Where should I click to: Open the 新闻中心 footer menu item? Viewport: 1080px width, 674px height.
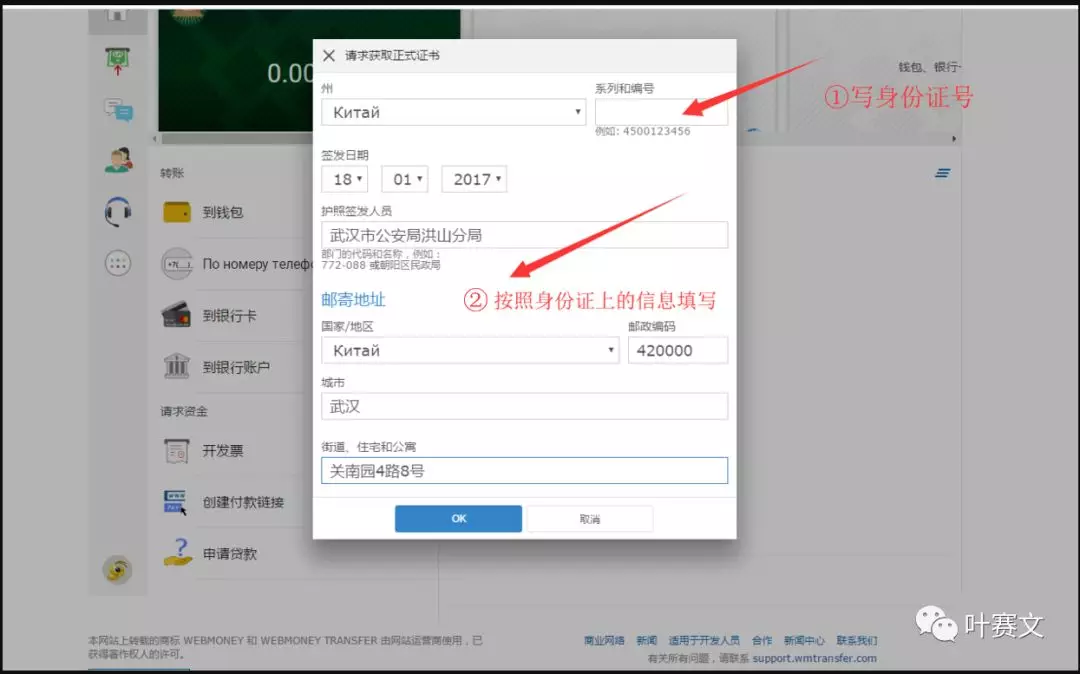click(x=805, y=640)
